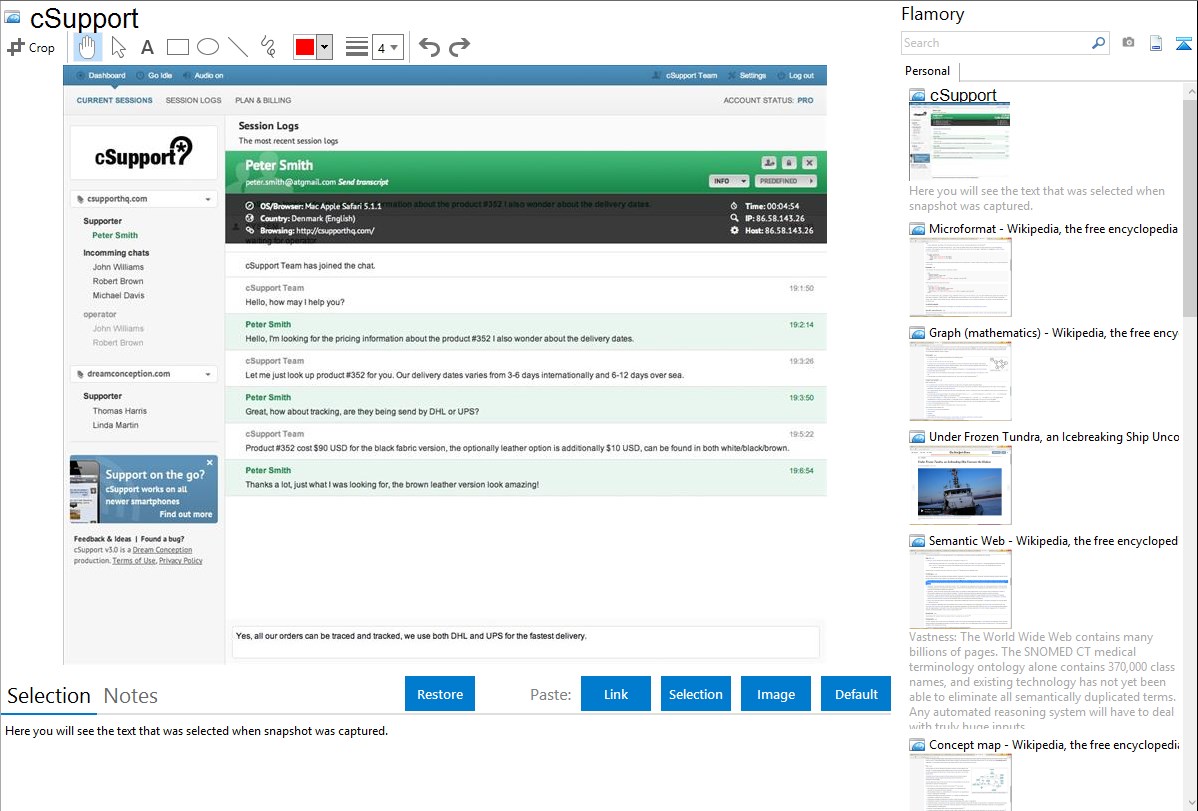Open the Concept map snapshot thumbnail
Image resolution: width=1198 pixels, height=811 pixels.
click(960, 782)
